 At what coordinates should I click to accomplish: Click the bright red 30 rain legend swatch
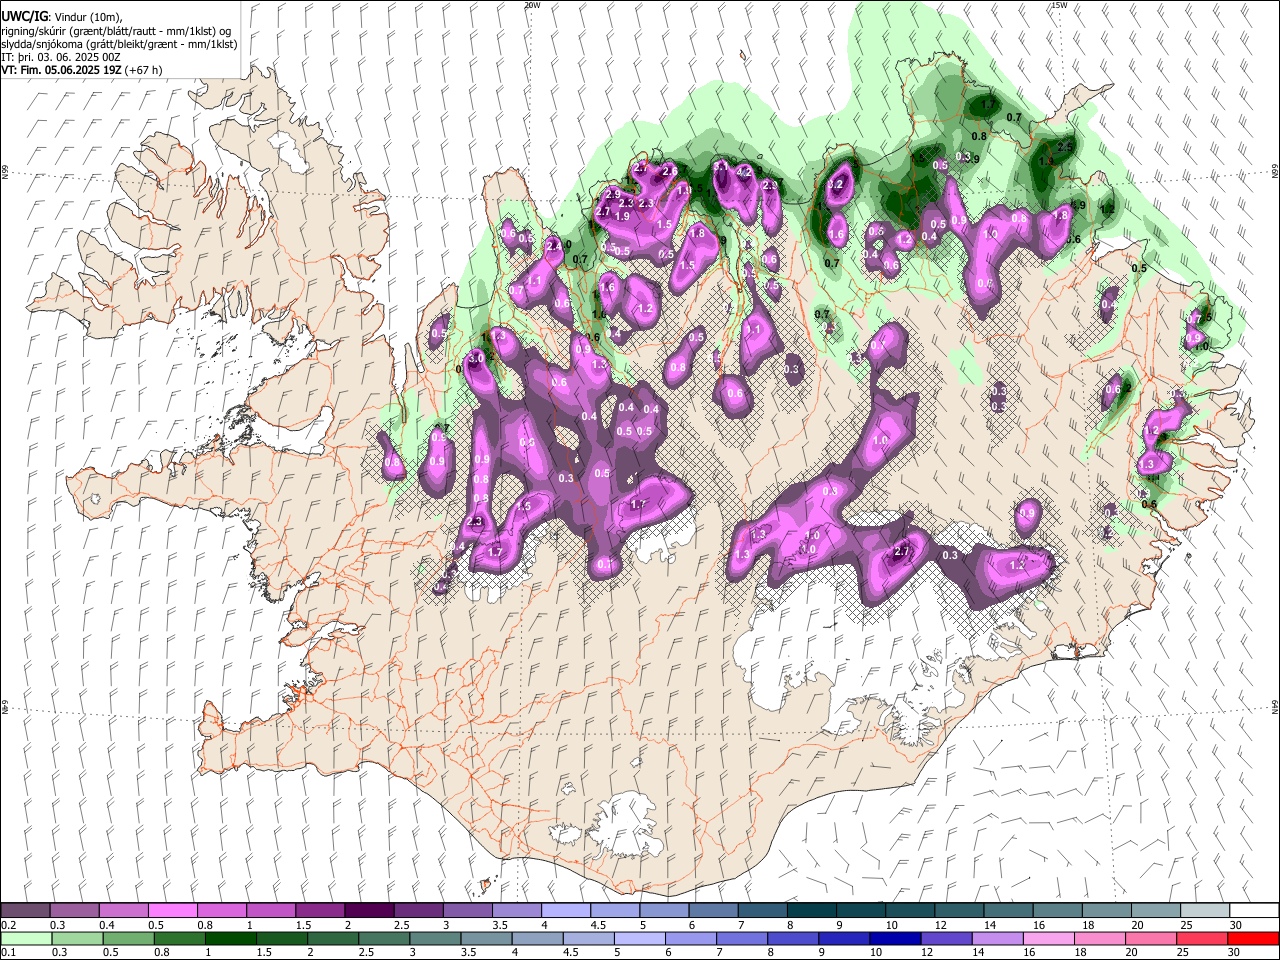[x=1252, y=939]
